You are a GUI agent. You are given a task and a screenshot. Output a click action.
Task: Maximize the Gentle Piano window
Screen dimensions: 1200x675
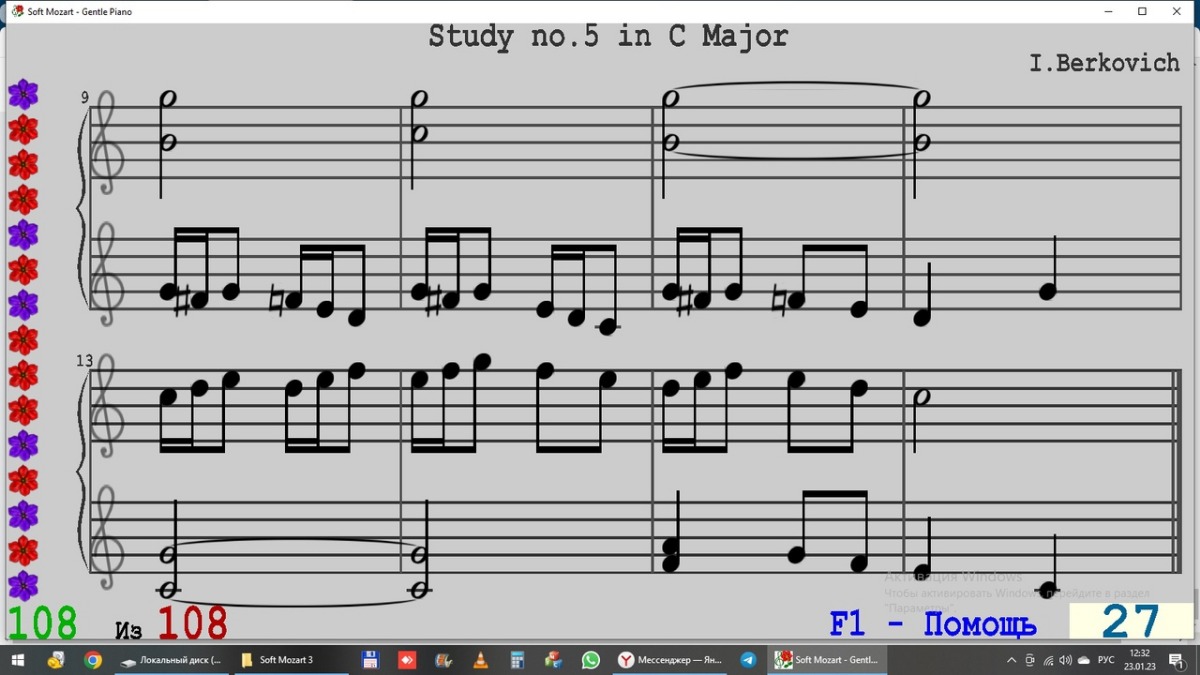coord(1142,11)
